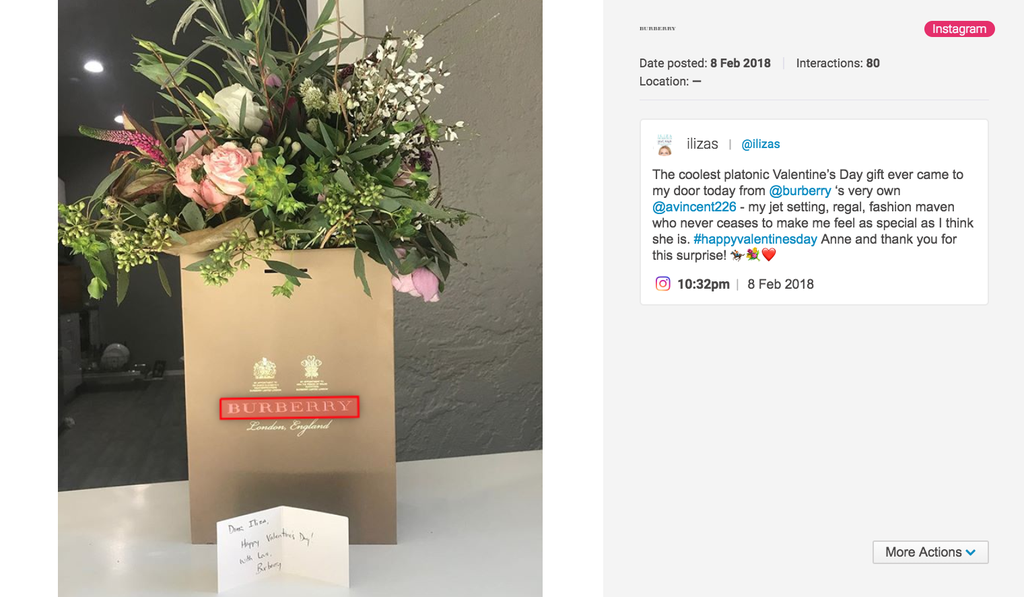Click the bouquet emoji in caption
This screenshot has width=1024, height=597.
(753, 255)
